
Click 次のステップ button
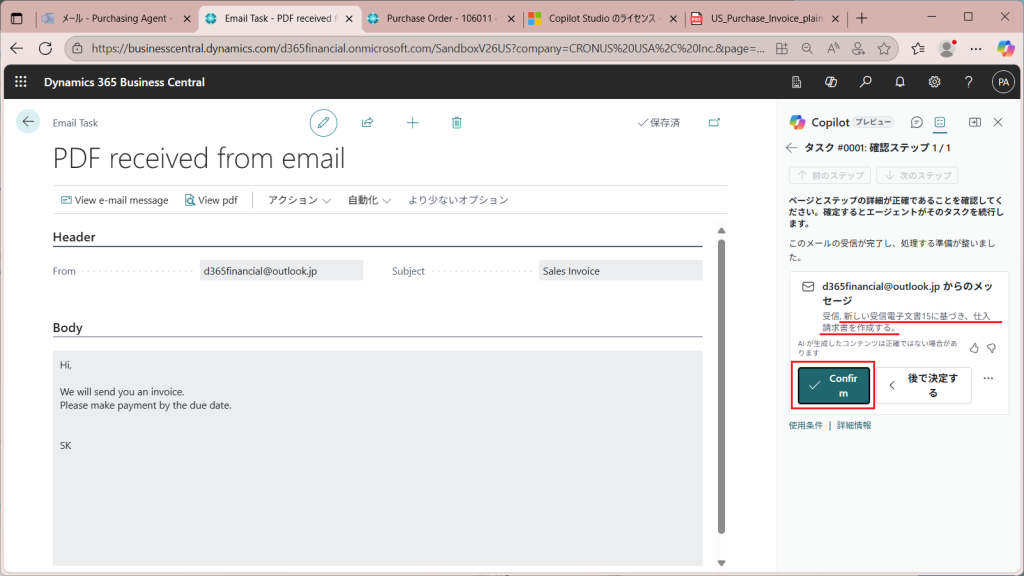[x=917, y=175]
